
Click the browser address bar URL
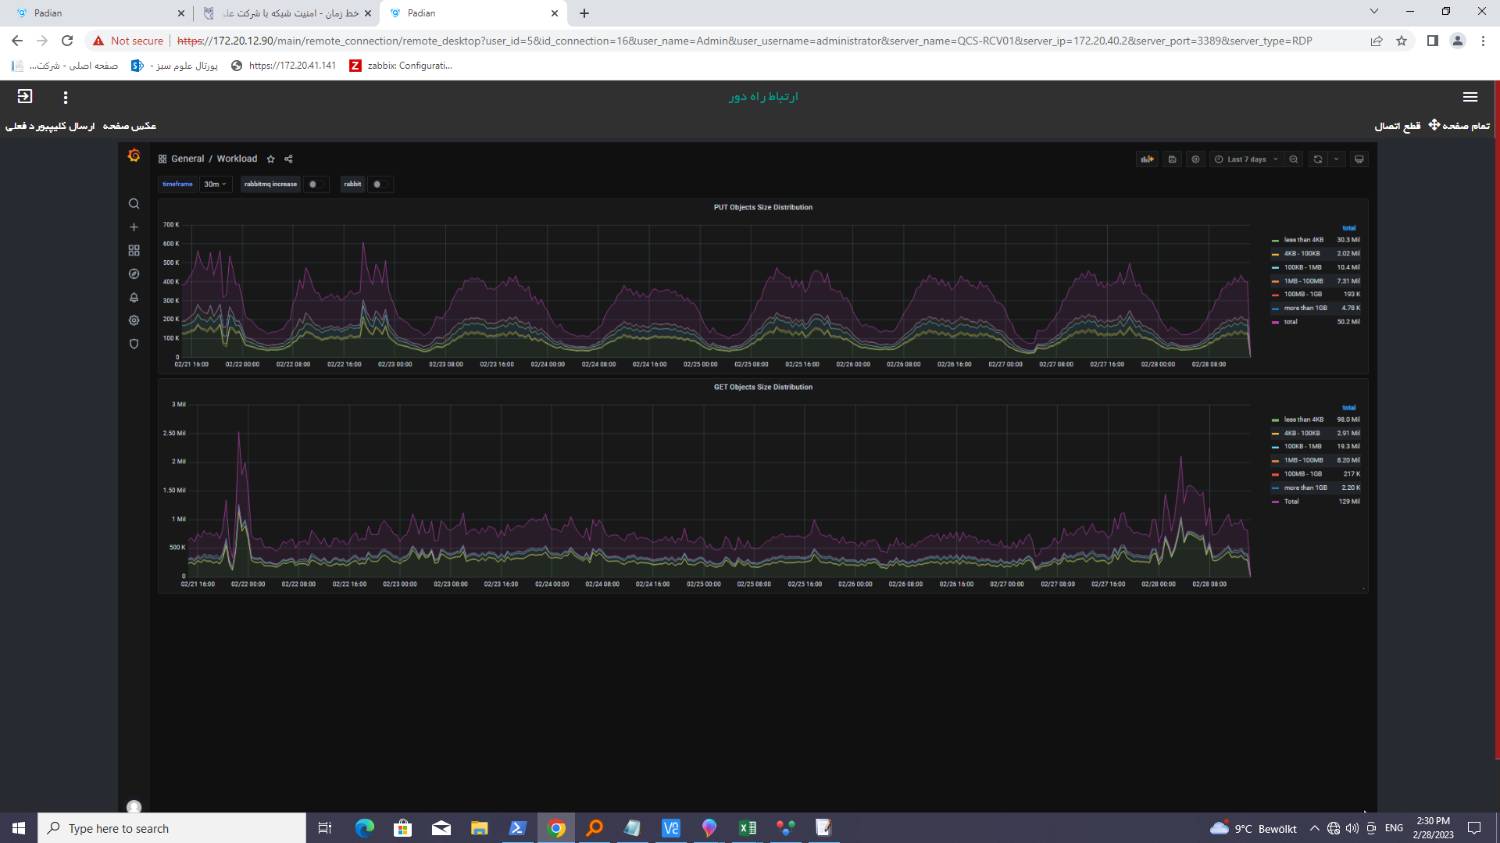click(744, 41)
